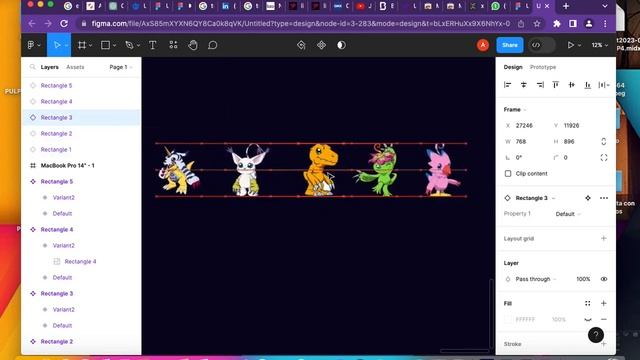This screenshot has width=640, height=360.
Task: Bookmark this page with star icon
Action: (x=537, y=24)
